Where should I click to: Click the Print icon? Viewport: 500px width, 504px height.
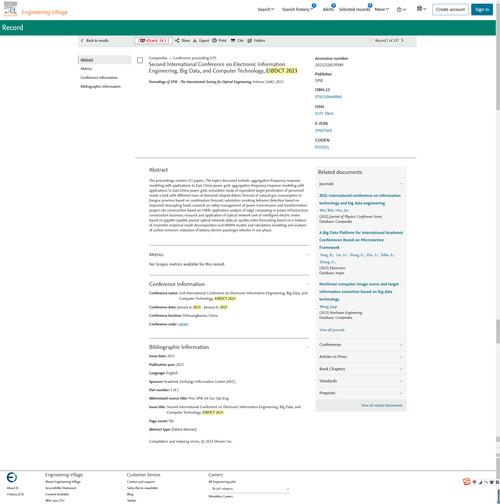tap(215, 40)
